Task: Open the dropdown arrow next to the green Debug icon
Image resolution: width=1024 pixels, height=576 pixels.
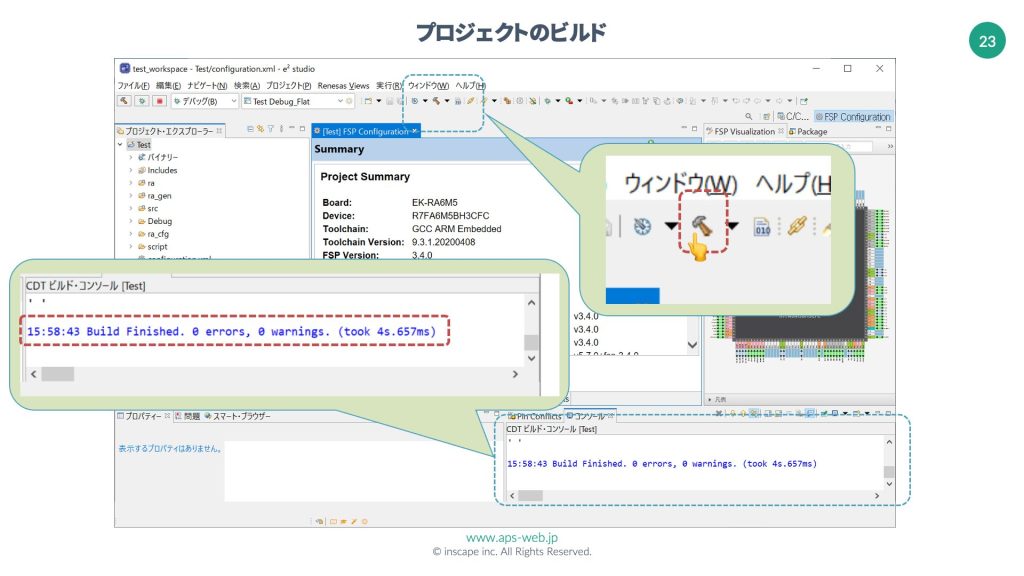Action: (x=558, y=101)
